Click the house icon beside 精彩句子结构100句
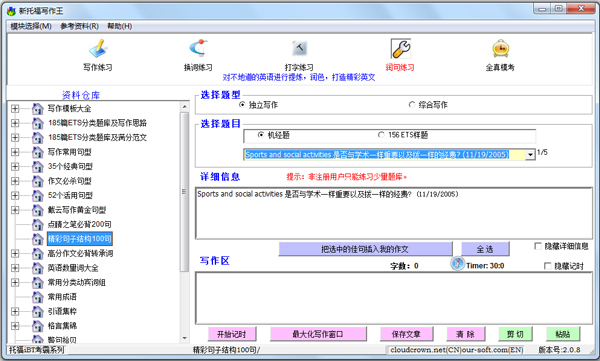The width and height of the screenshot is (600, 361). (x=37, y=239)
